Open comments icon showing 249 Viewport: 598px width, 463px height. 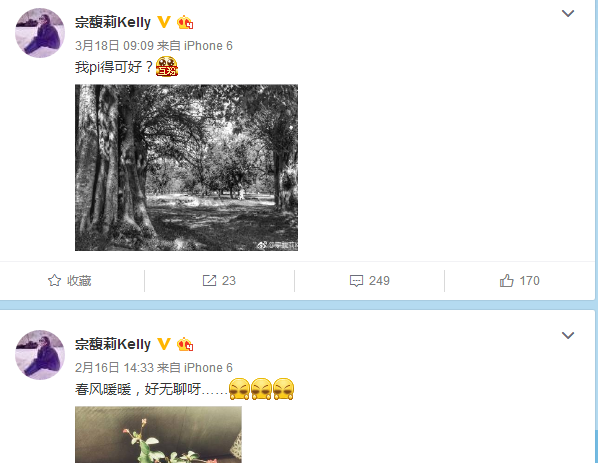pyautogui.click(x=356, y=281)
